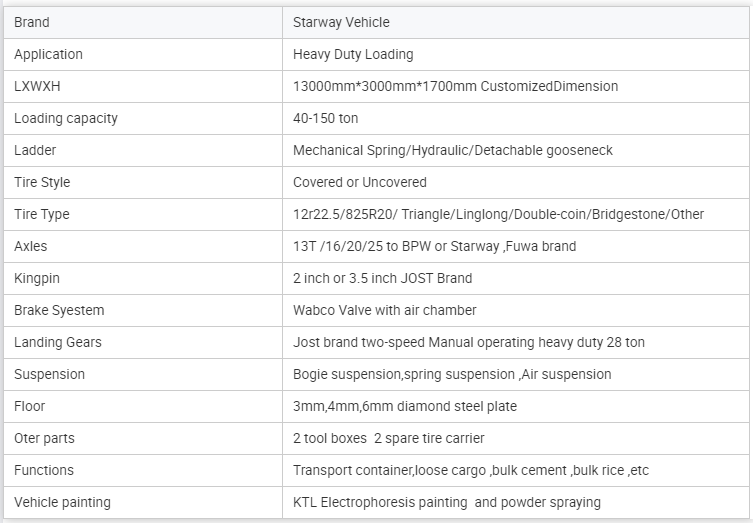Click the Tire Type label
Screen dimensions: 753x523
[x=42, y=214]
